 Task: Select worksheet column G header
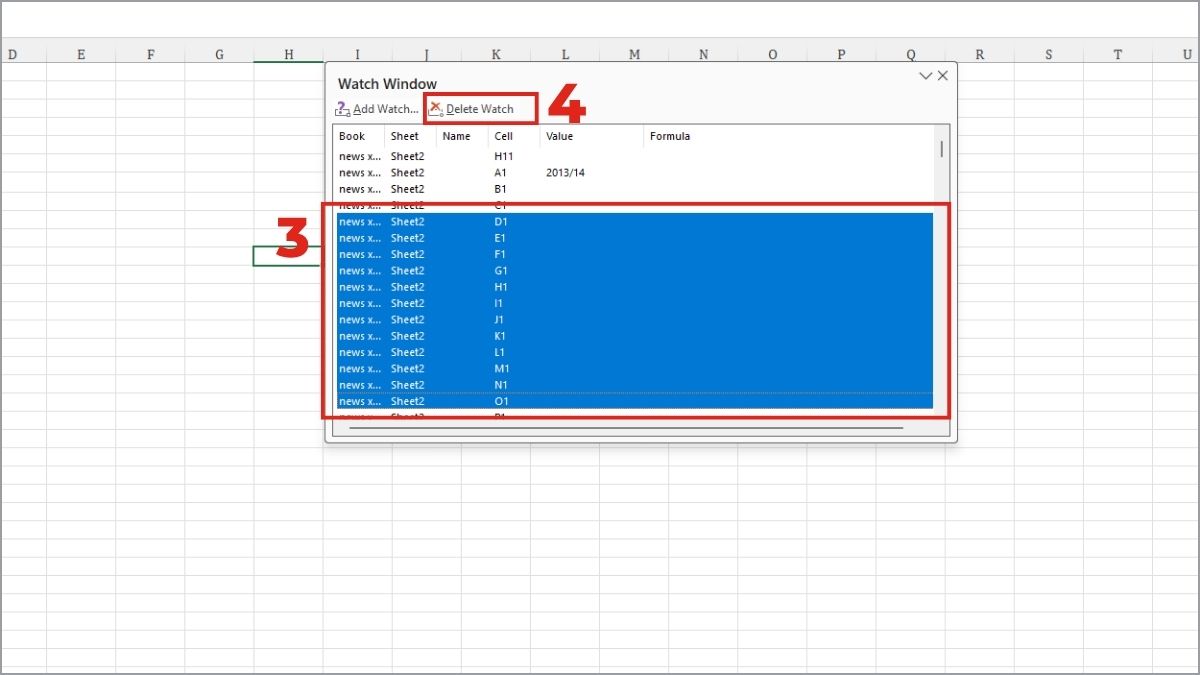219,55
